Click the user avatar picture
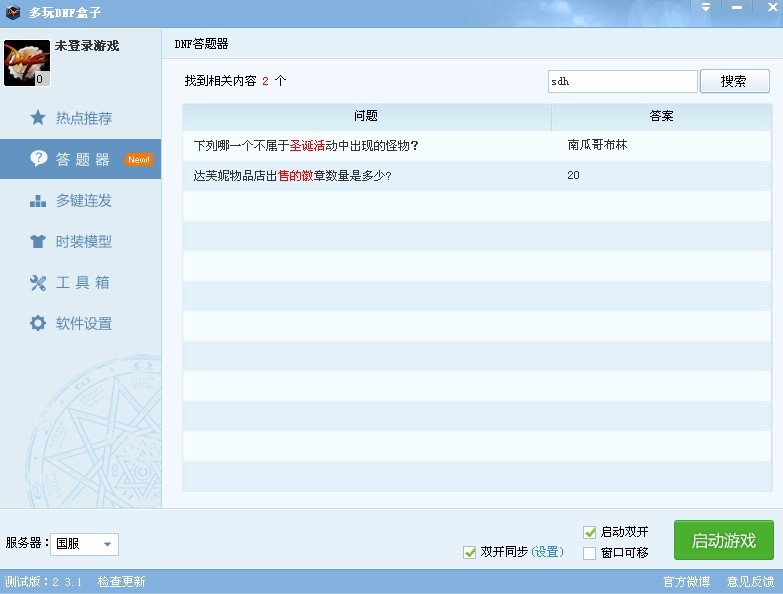783x594 pixels. coord(27,63)
